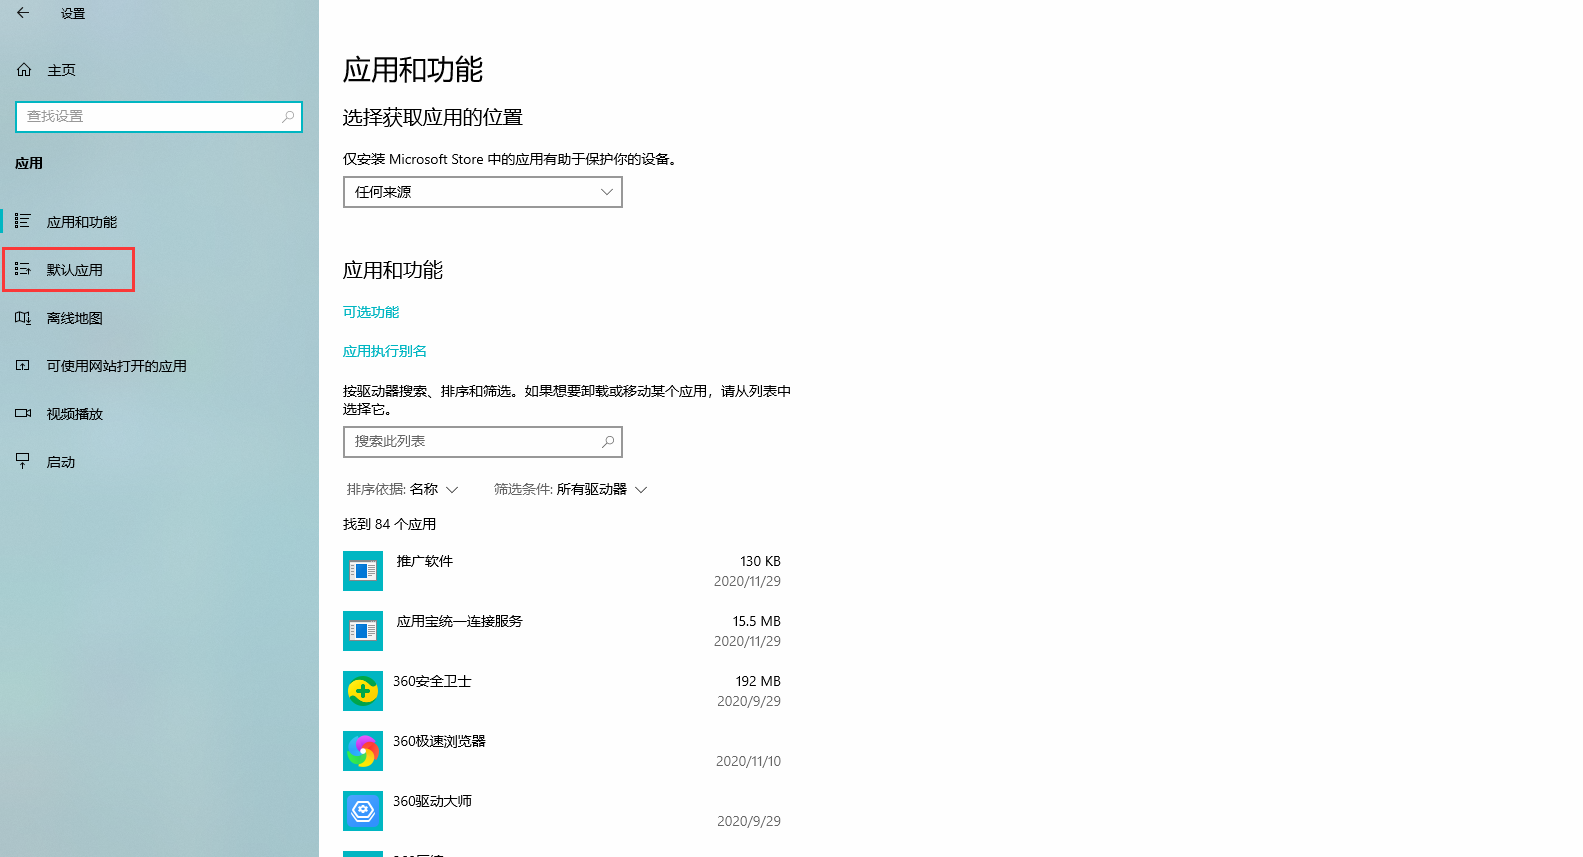The width and height of the screenshot is (1583, 857).
Task: Select the 离线地图 map icon
Action: [x=23, y=317]
